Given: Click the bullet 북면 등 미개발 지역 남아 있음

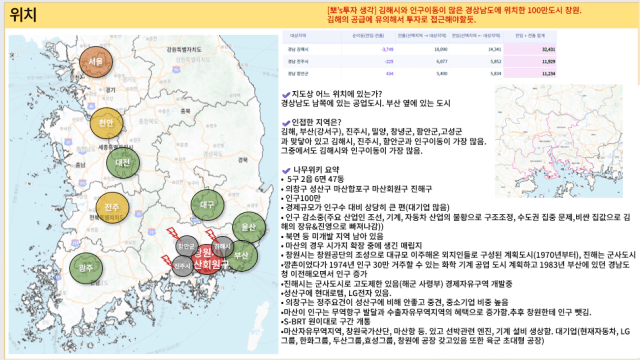Looking at the screenshot, I should 332,236.
